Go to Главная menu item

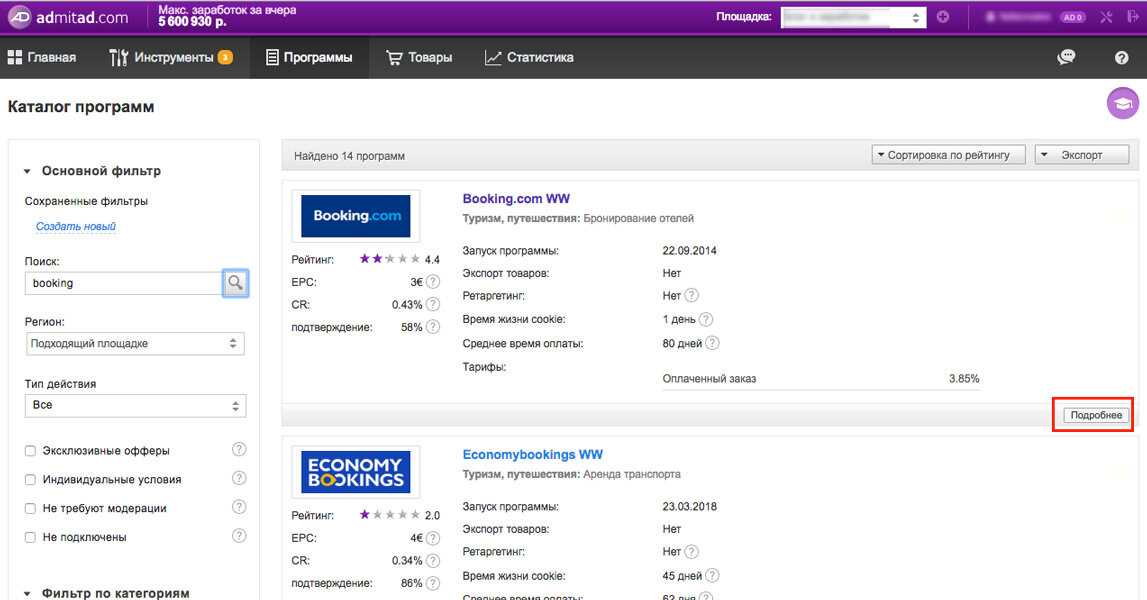42,57
